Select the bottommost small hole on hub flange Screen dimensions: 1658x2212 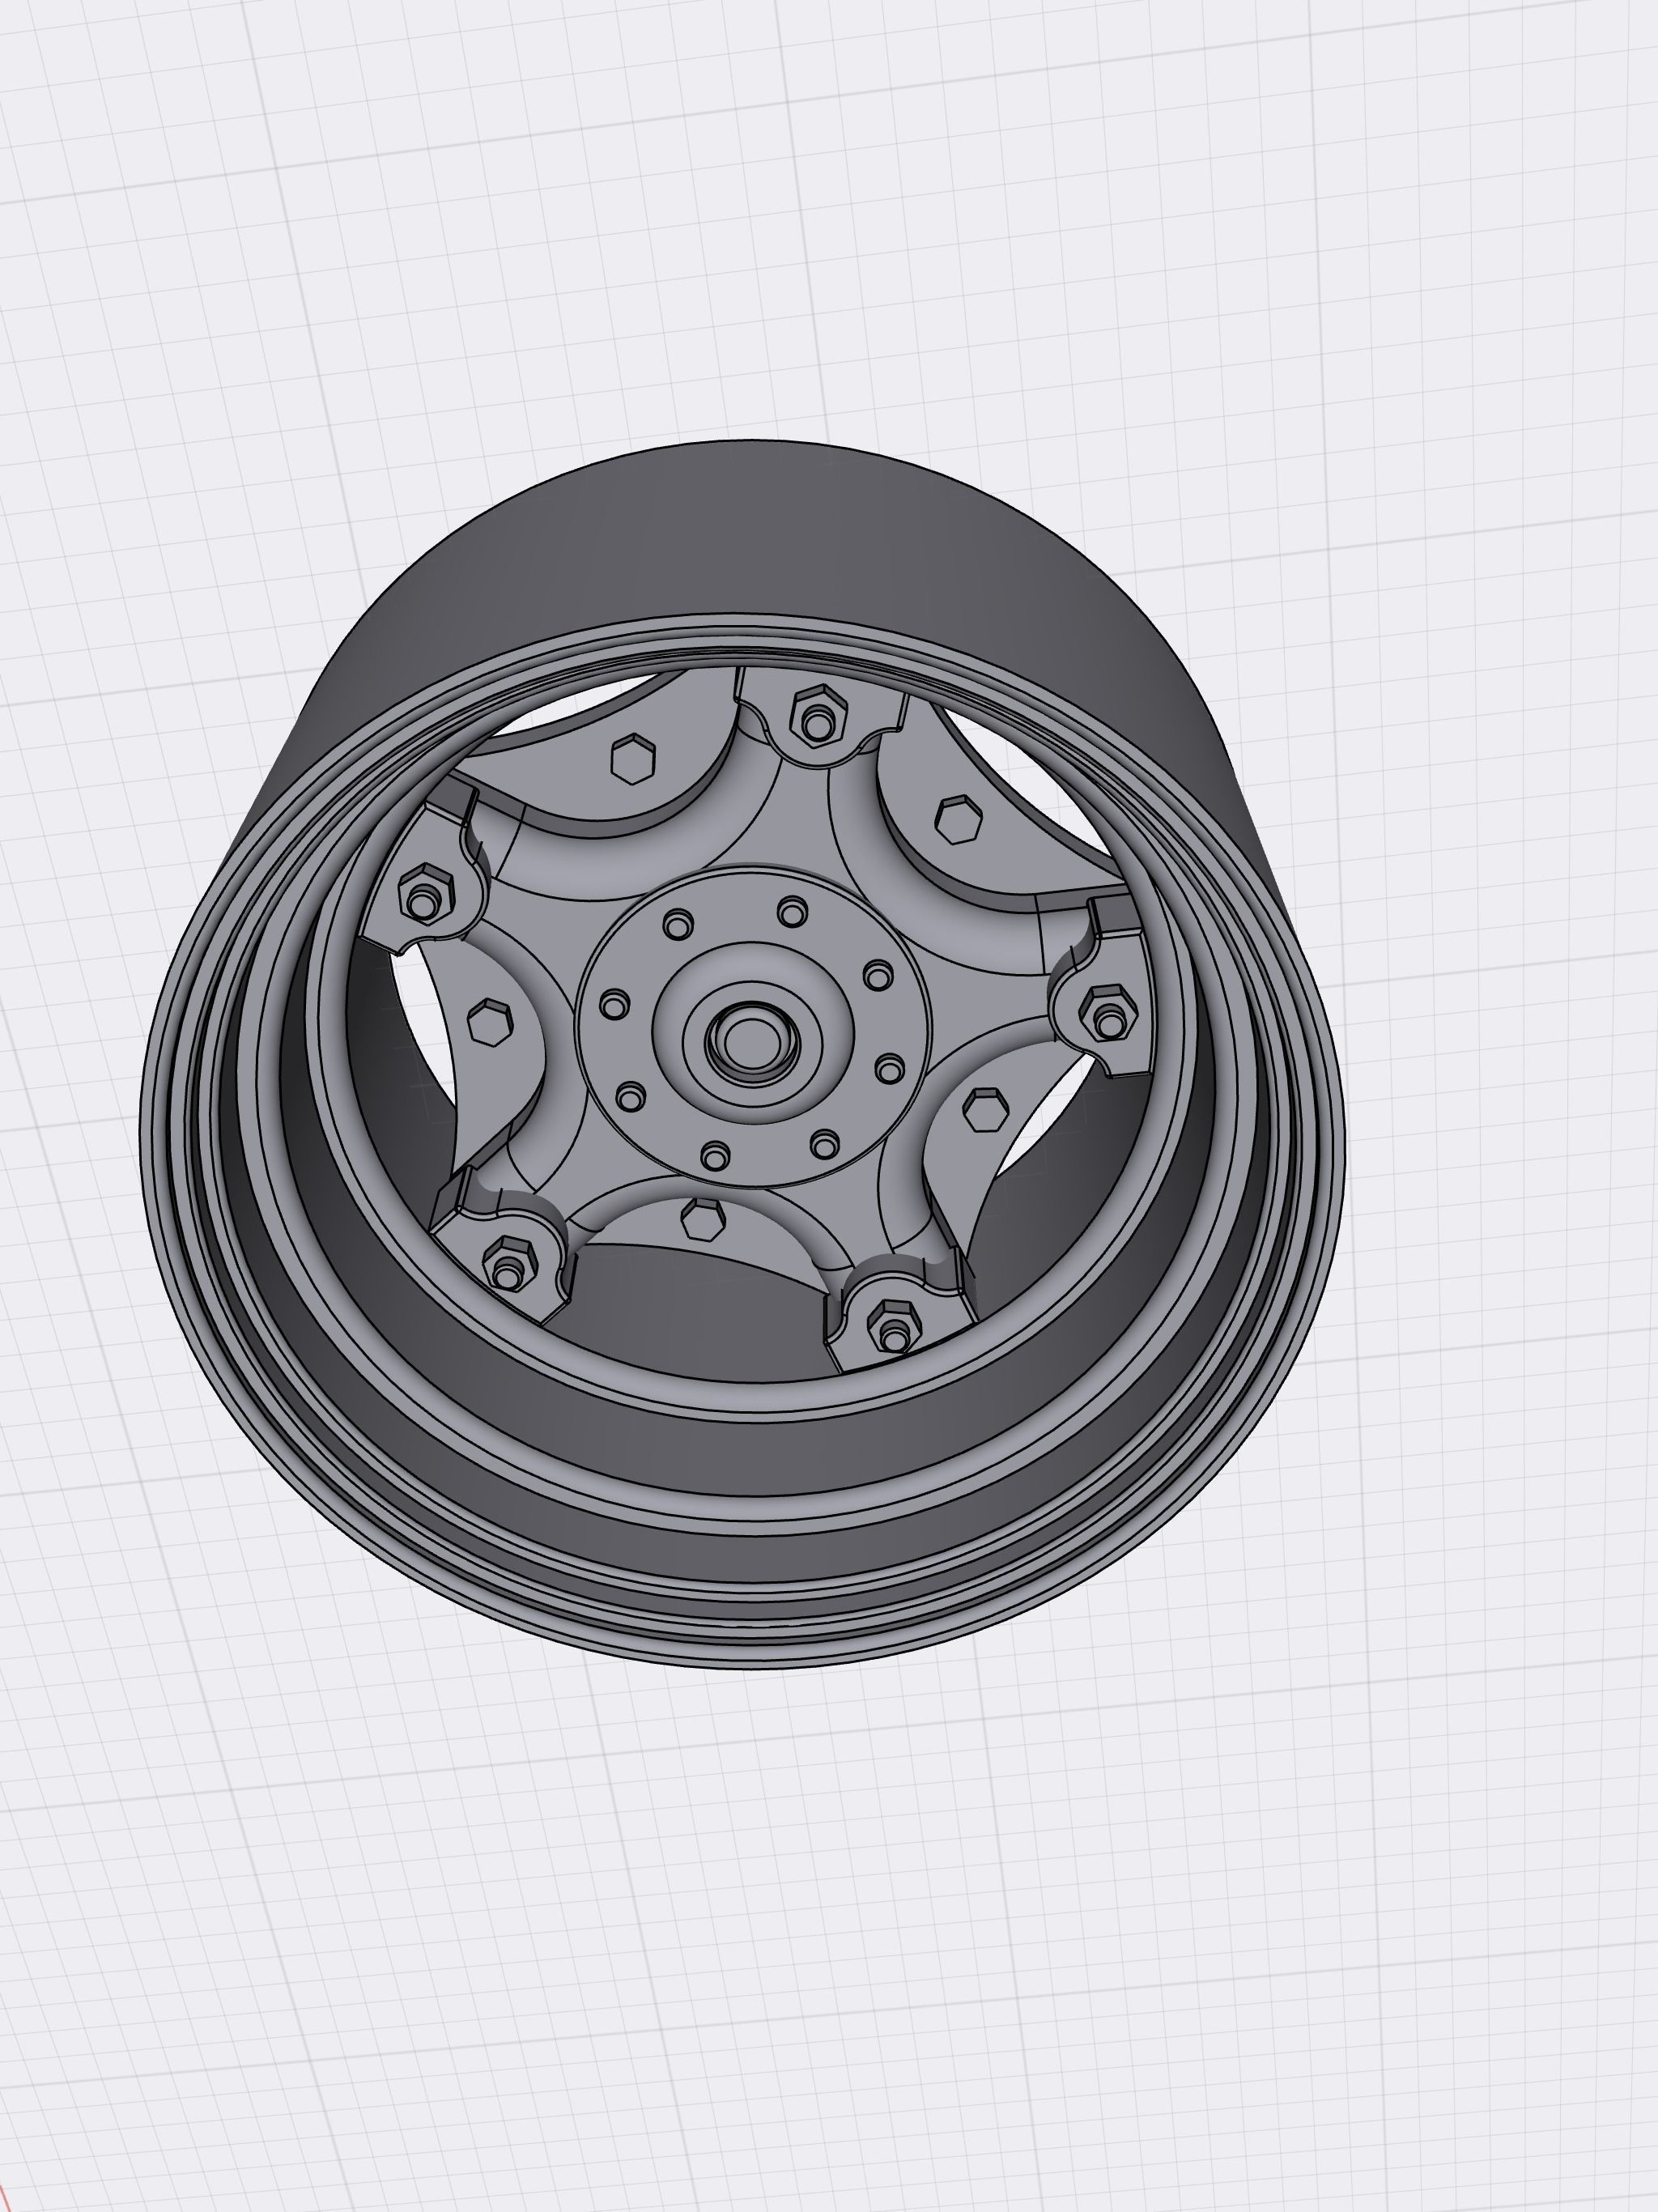[714, 1157]
